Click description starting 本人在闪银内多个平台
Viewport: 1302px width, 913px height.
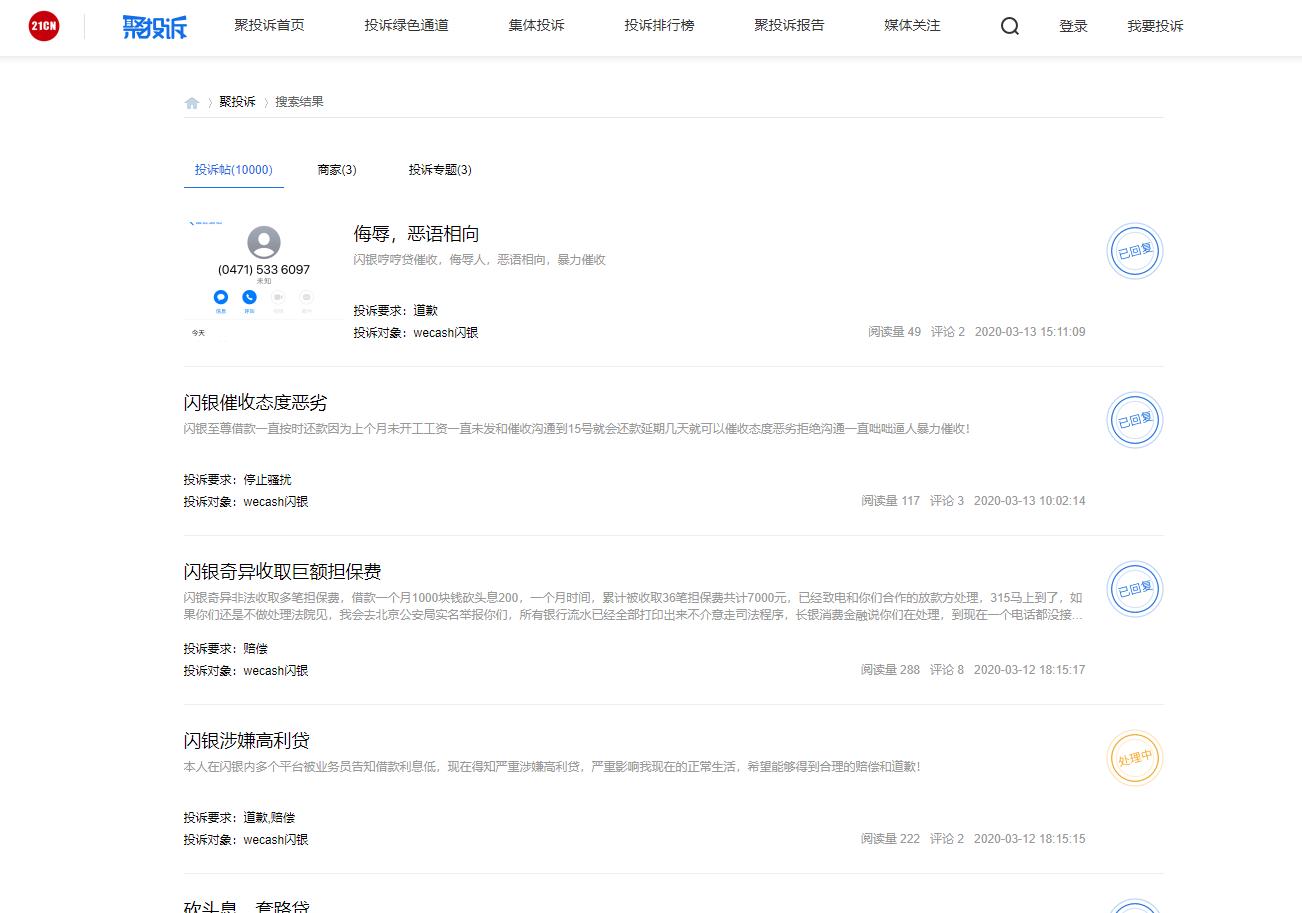coord(552,767)
